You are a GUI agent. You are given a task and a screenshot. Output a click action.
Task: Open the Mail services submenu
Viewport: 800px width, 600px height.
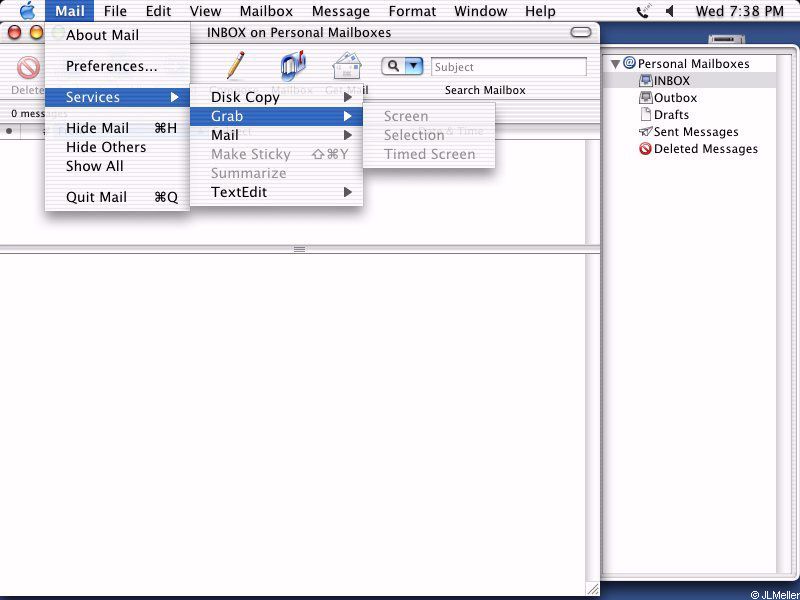click(x=277, y=135)
